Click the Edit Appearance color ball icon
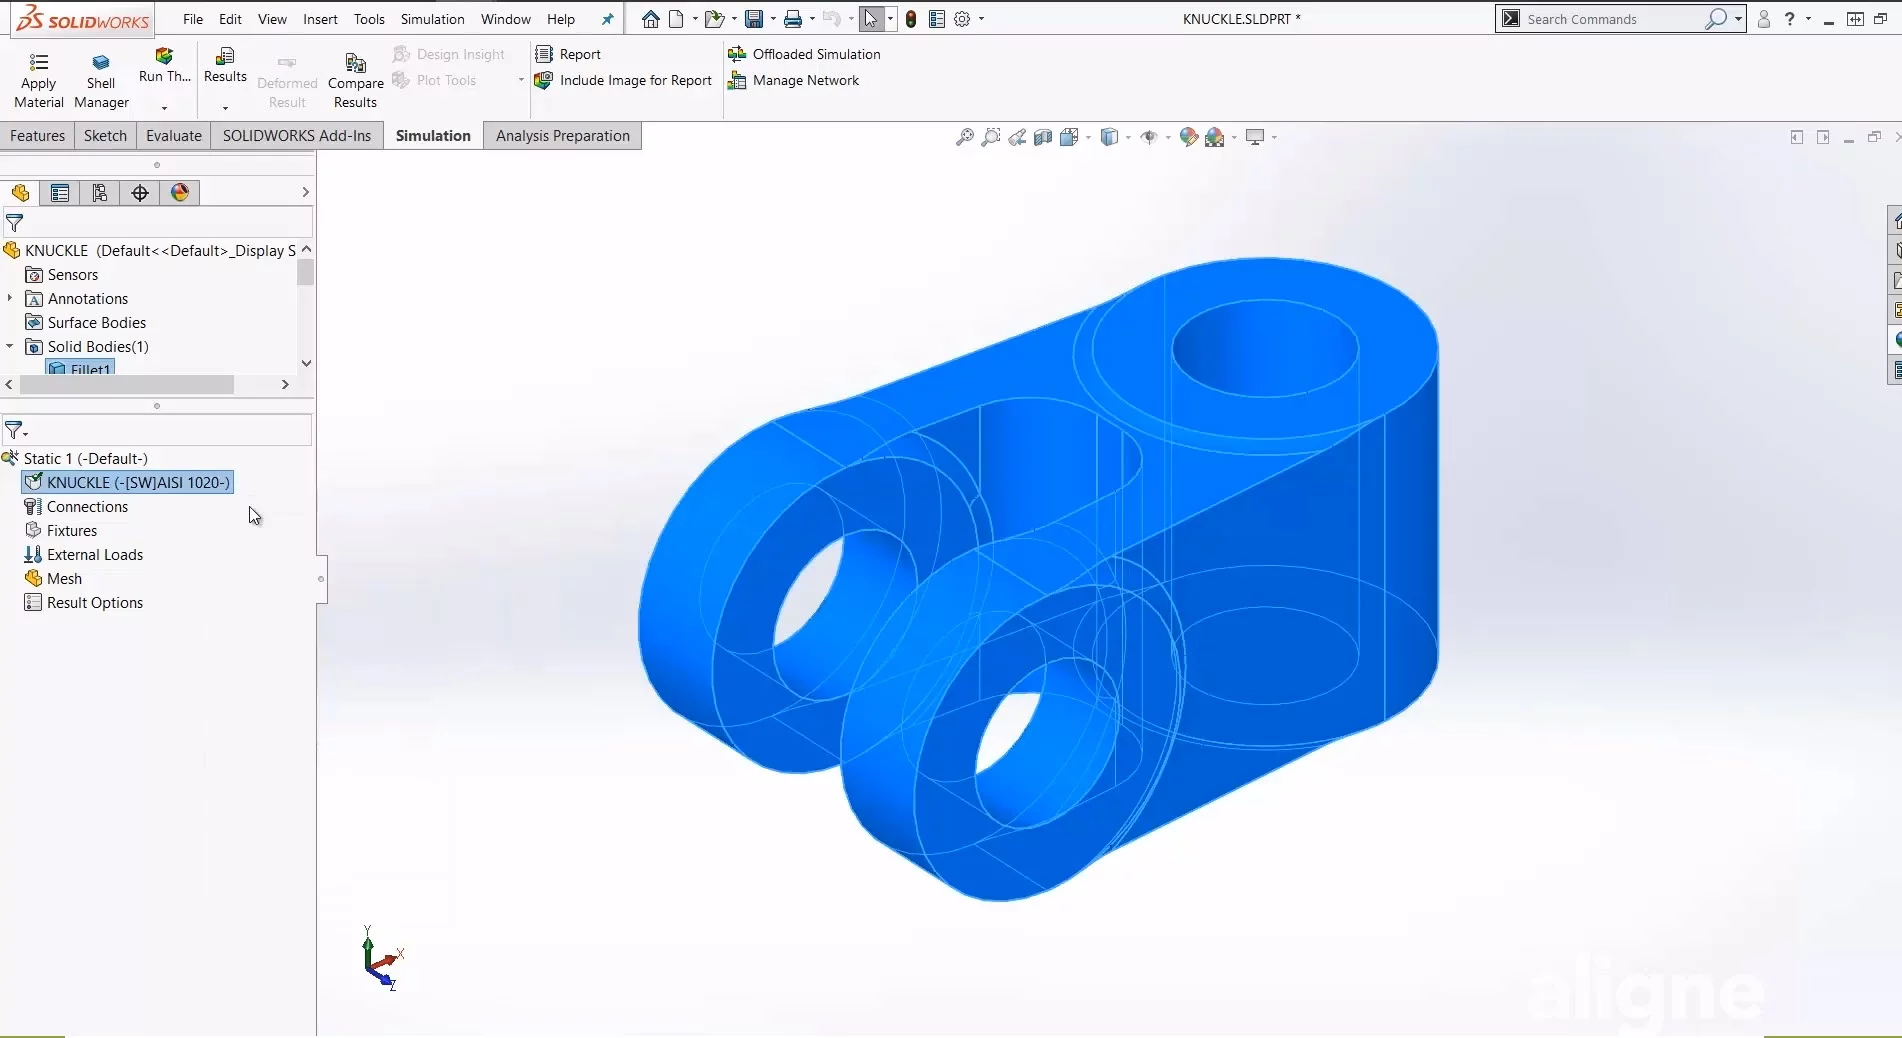Image resolution: width=1902 pixels, height=1038 pixels. tap(1188, 137)
